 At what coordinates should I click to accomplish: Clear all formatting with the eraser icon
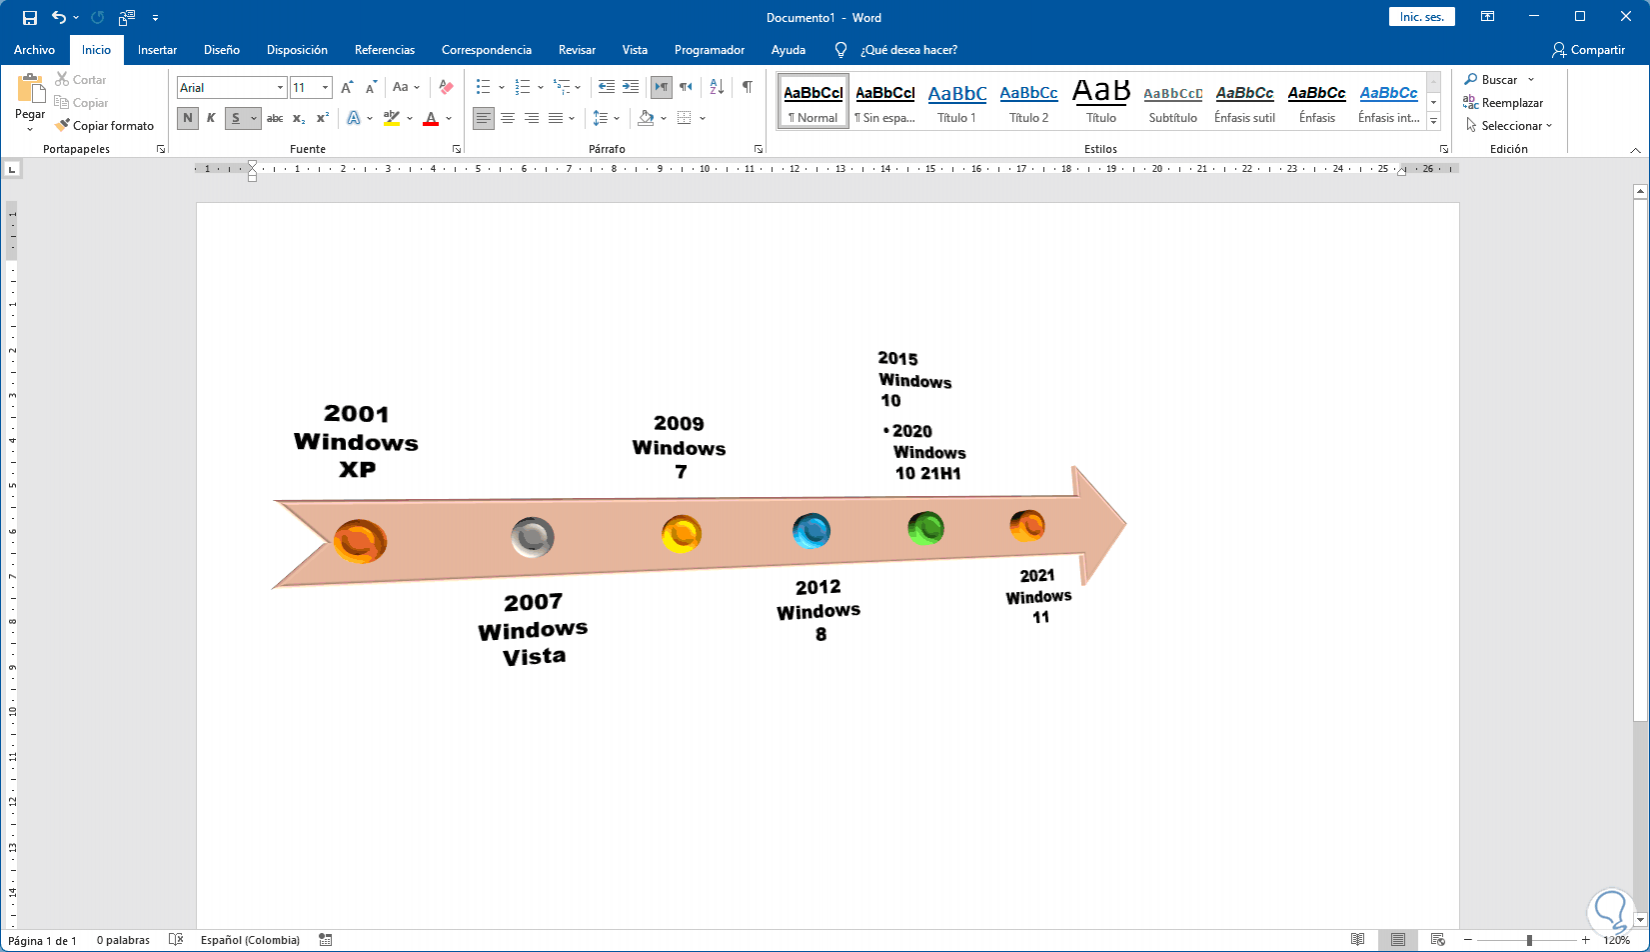click(446, 88)
